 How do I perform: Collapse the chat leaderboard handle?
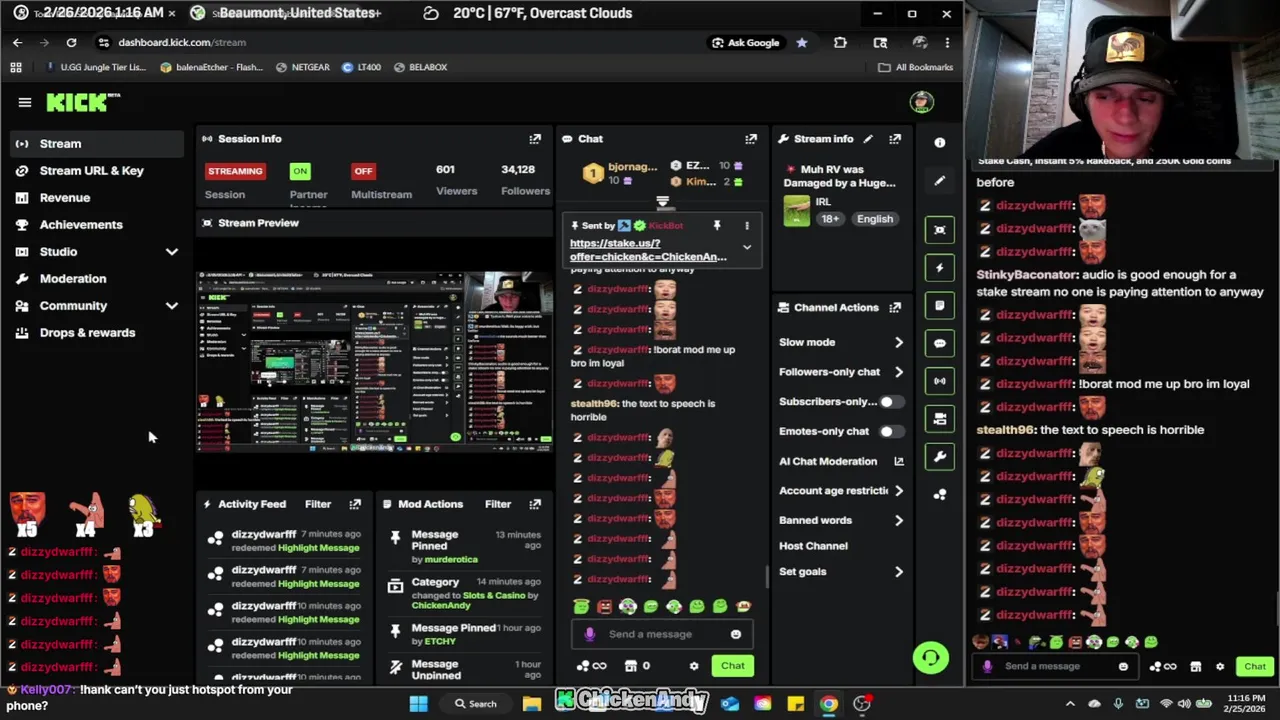click(662, 203)
